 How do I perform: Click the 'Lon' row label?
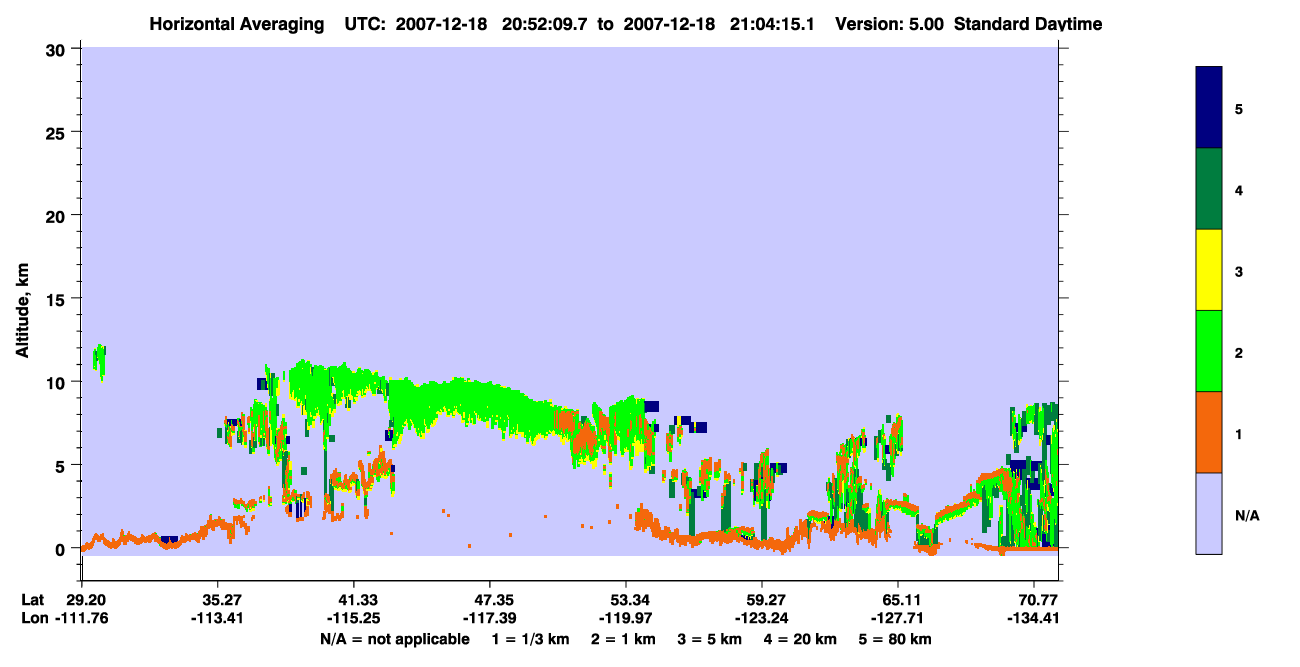coord(34,618)
